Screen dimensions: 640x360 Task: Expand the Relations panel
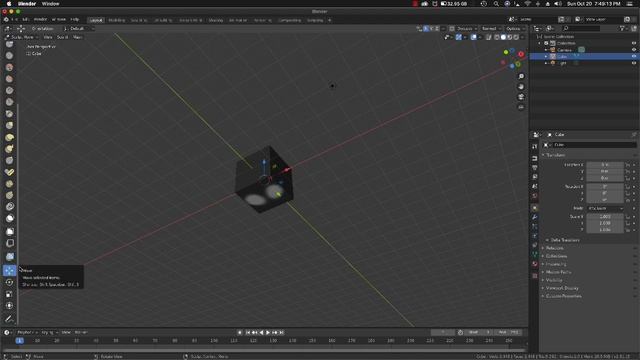[x=553, y=248]
